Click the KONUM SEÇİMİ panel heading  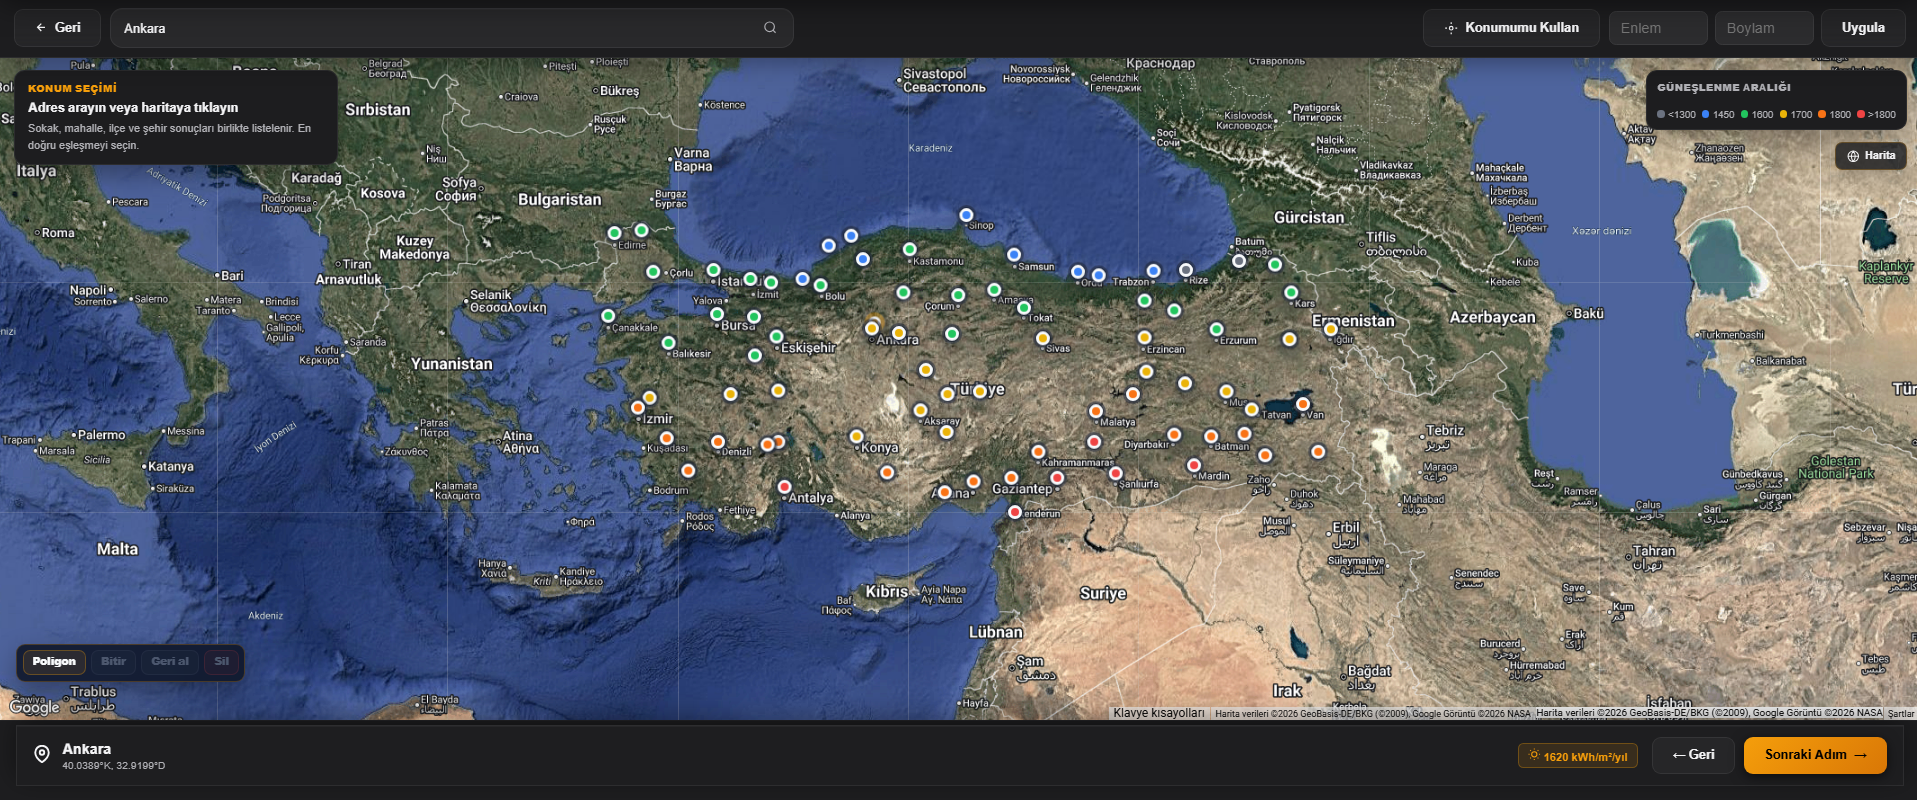[x=72, y=88]
